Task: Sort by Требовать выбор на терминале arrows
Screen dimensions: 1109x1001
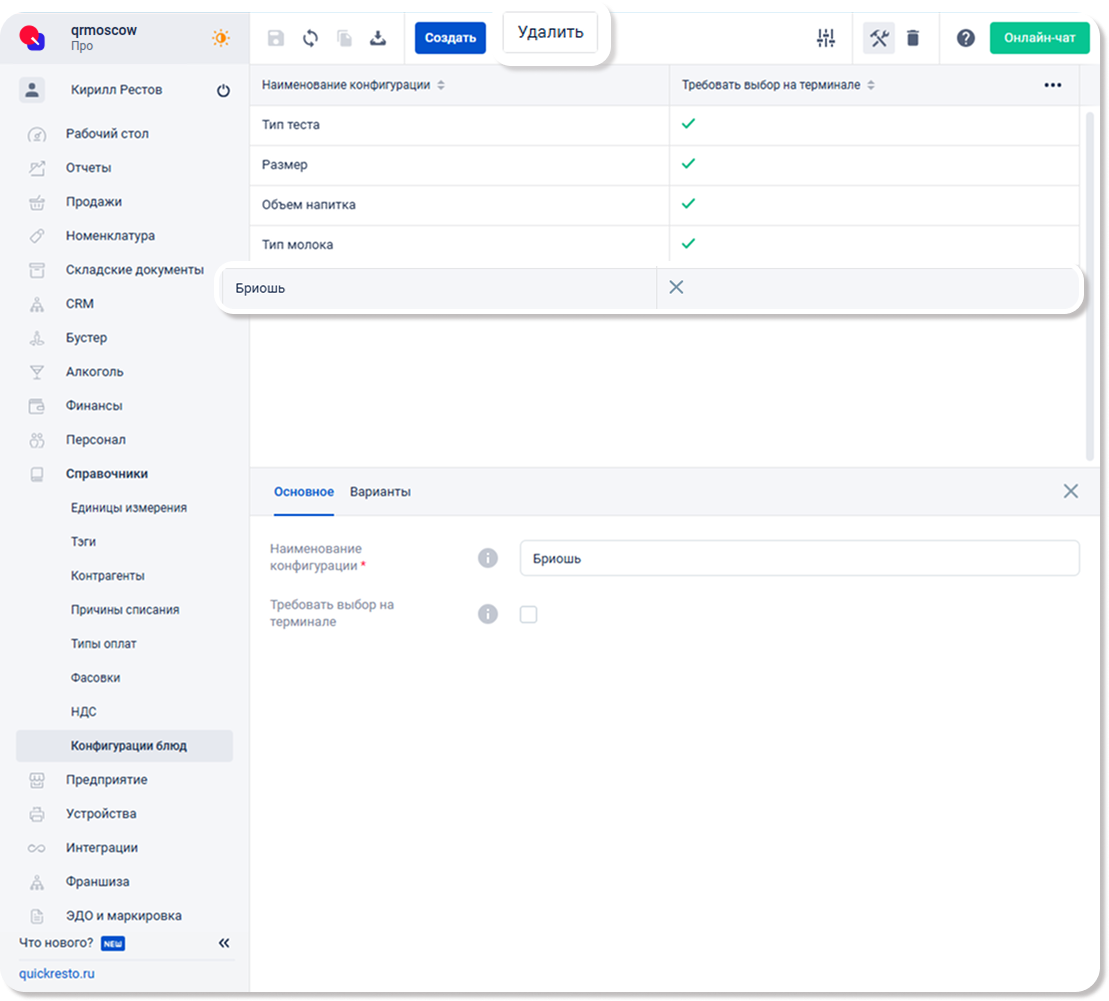Action: coord(871,85)
